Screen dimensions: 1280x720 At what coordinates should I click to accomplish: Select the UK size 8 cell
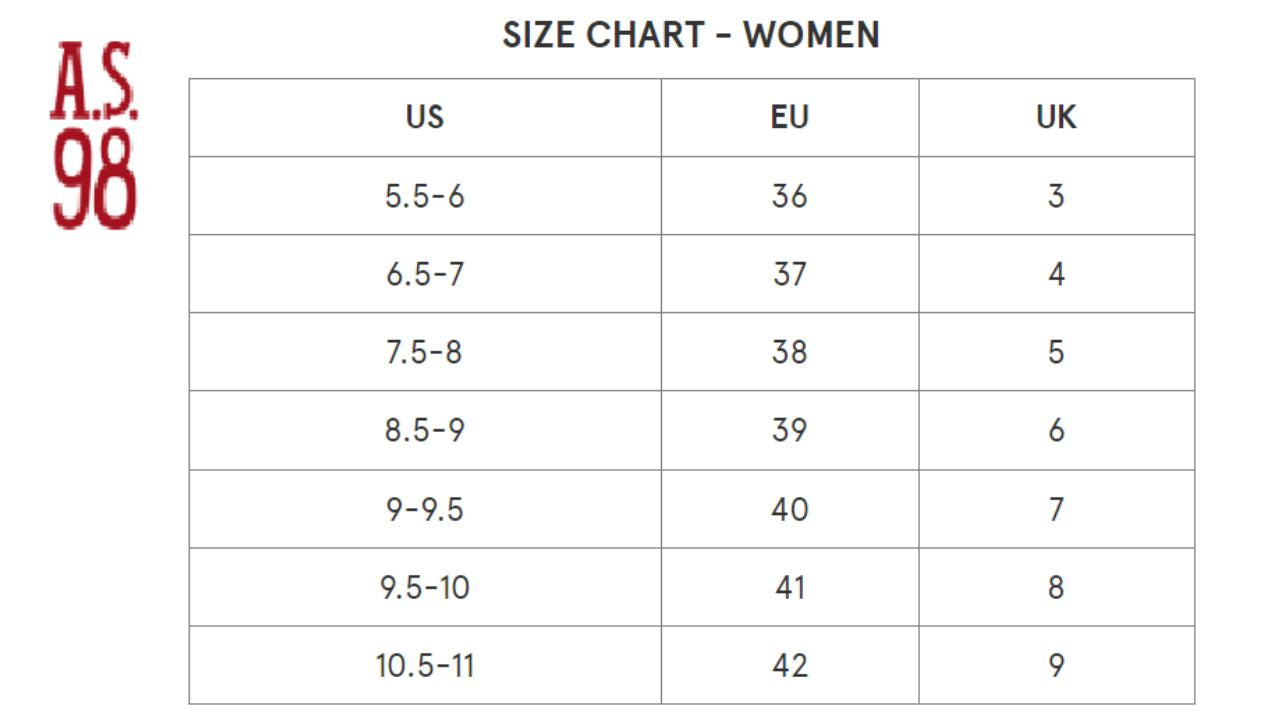(1056, 587)
